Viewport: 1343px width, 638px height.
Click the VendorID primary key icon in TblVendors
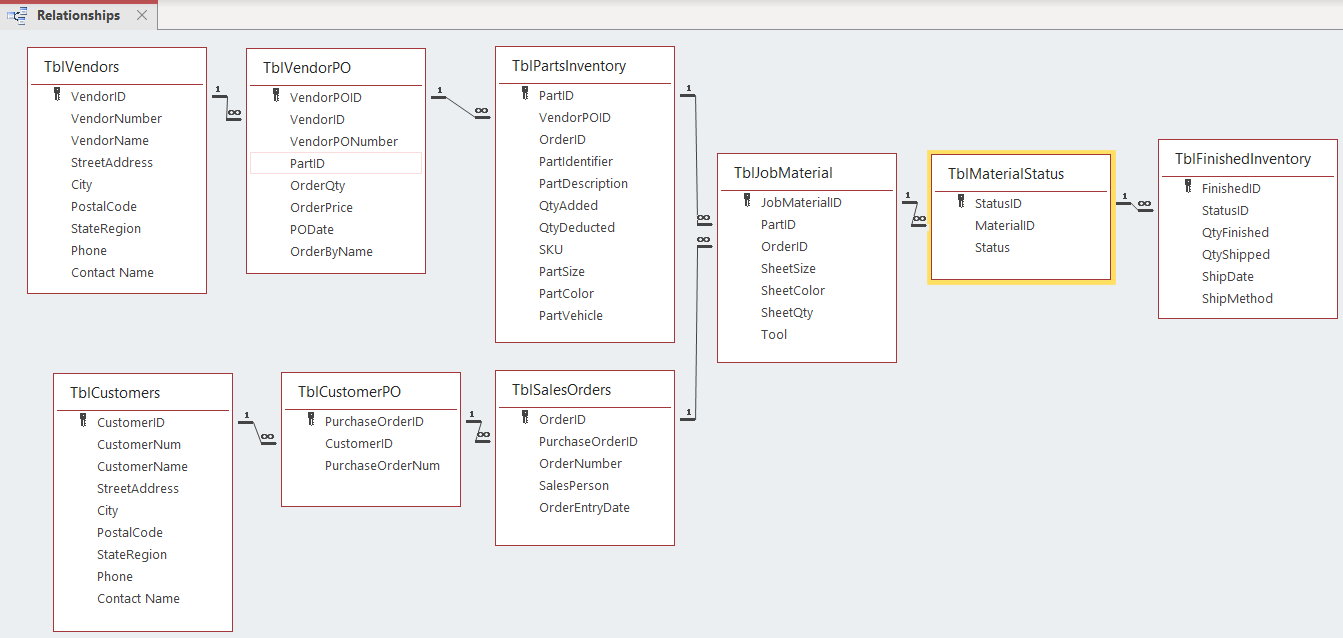point(57,96)
